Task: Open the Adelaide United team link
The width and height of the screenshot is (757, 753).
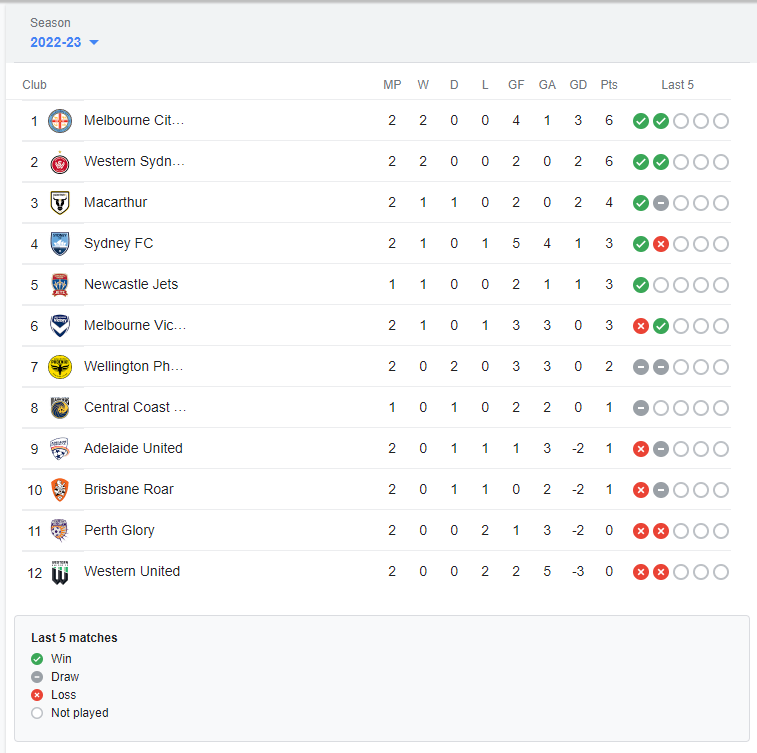Action: pyautogui.click(x=133, y=448)
